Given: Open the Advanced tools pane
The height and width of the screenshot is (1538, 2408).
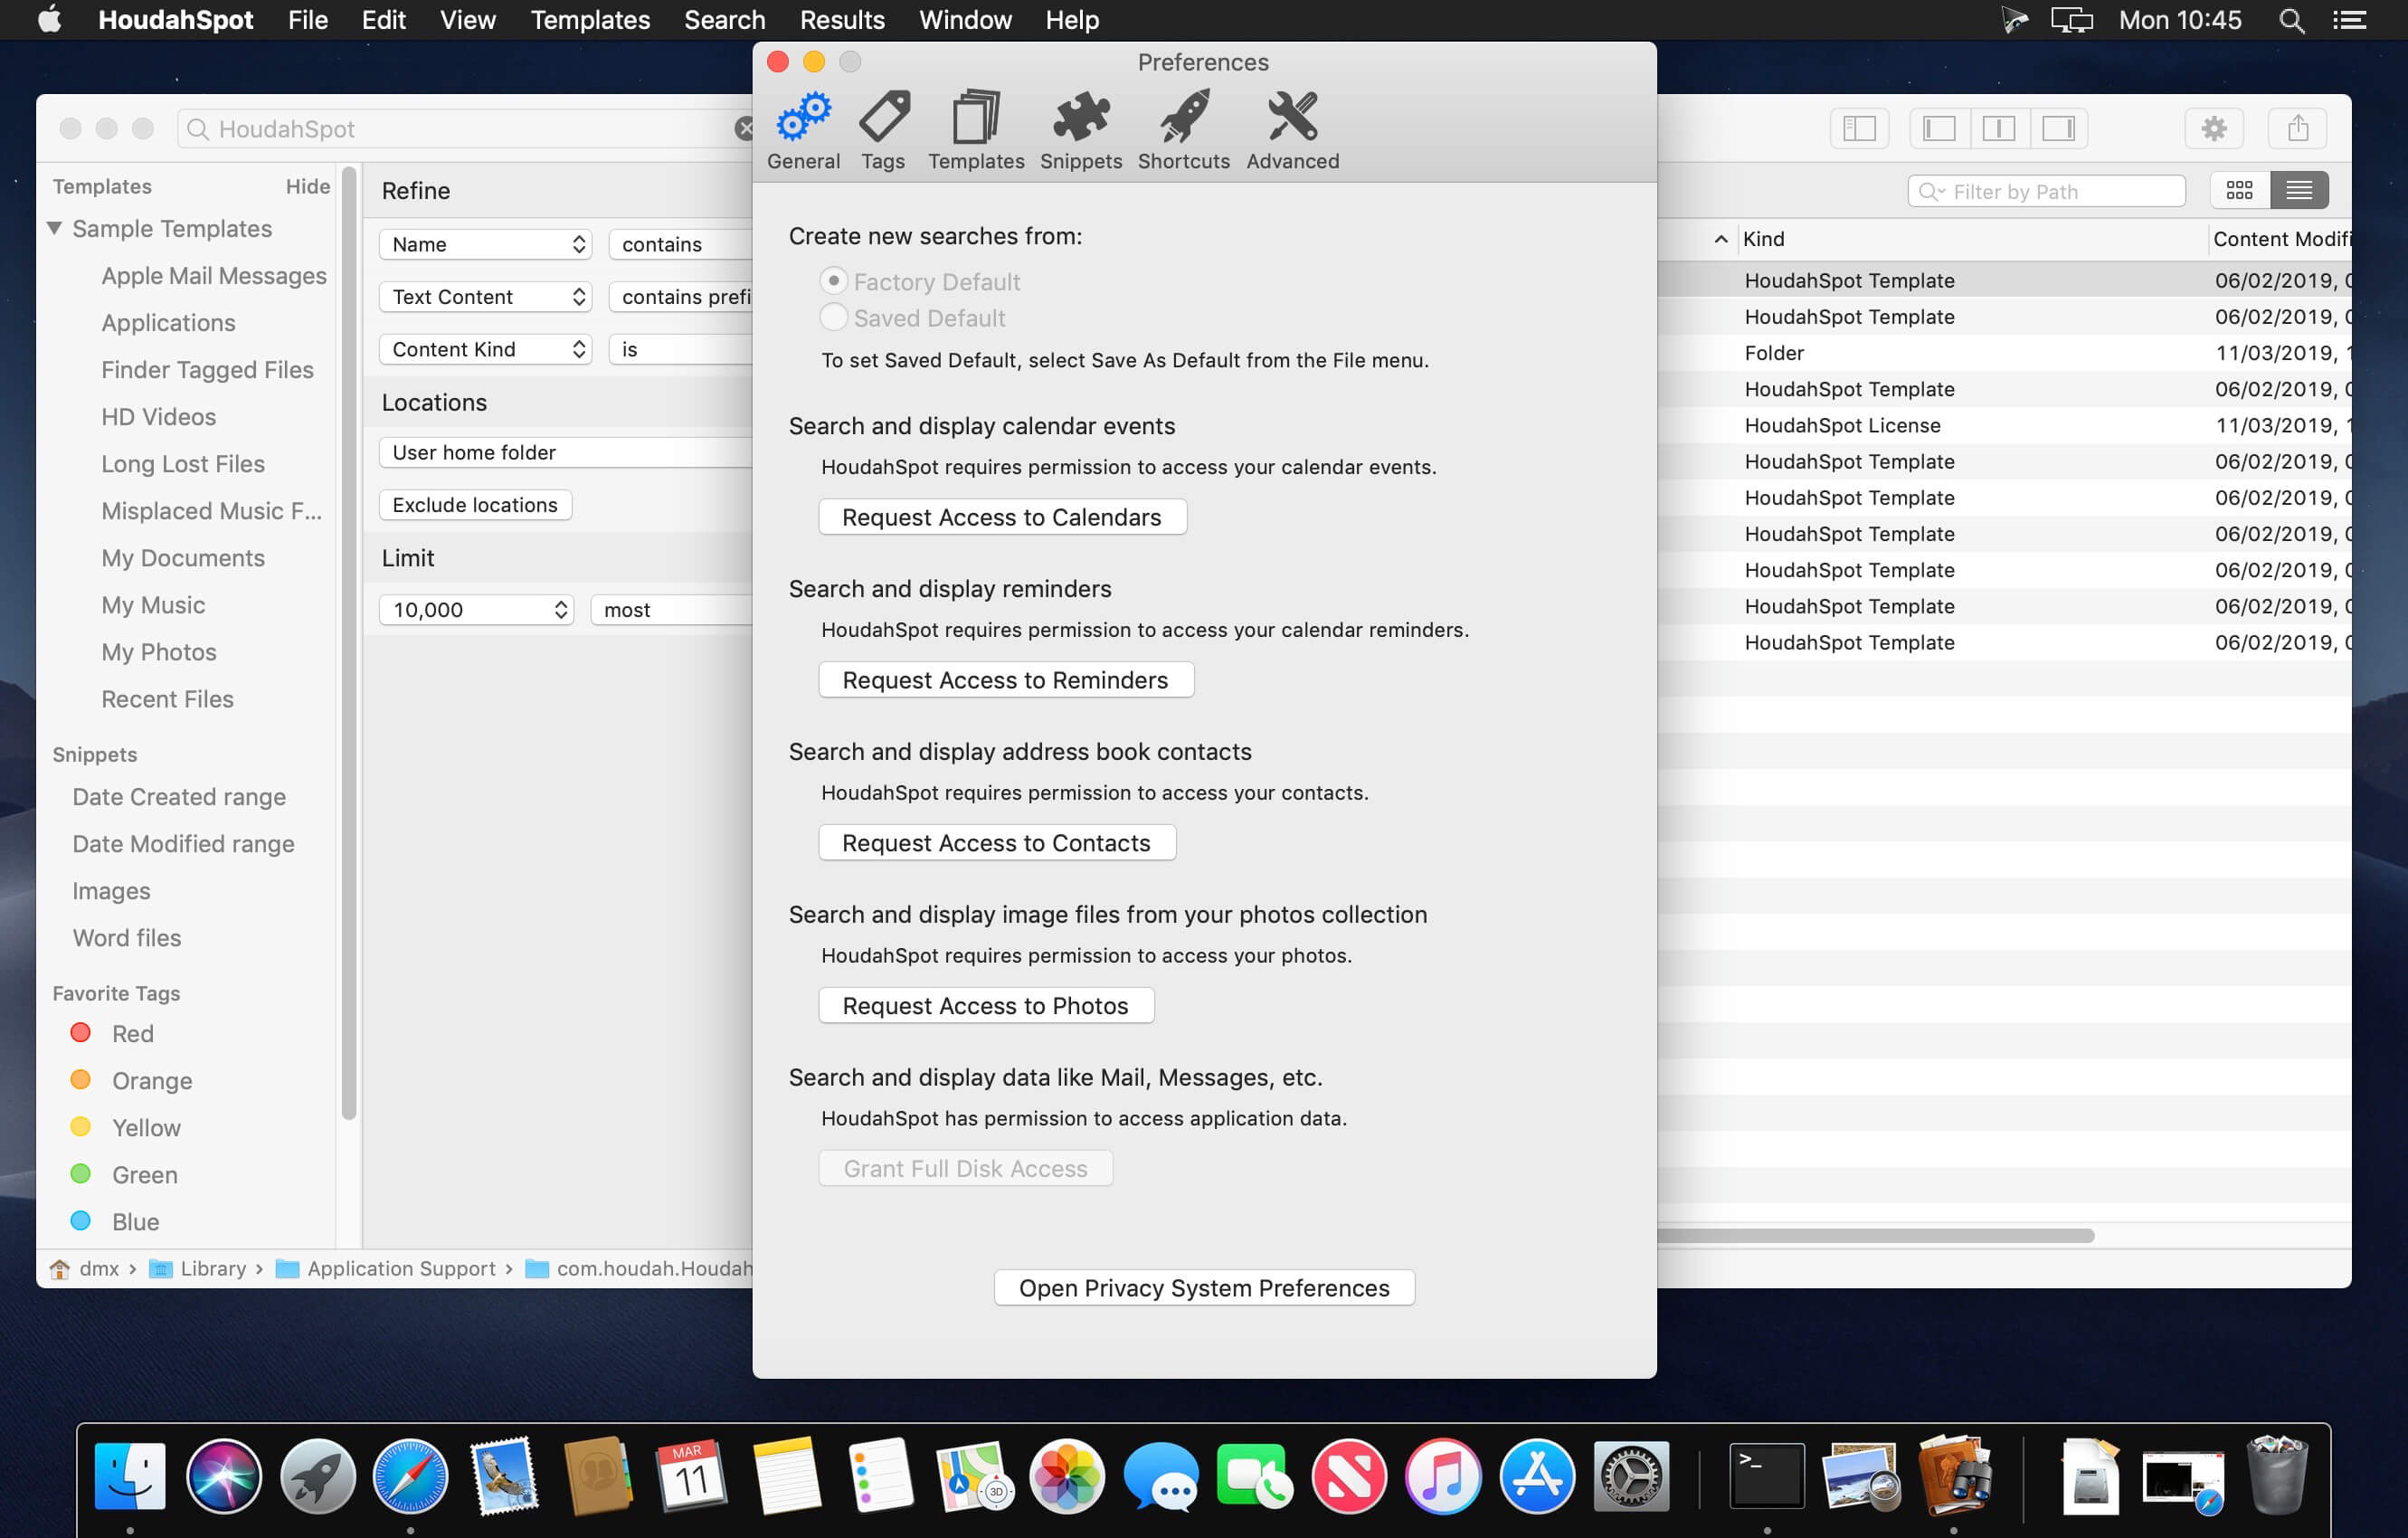Looking at the screenshot, I should tap(1292, 132).
